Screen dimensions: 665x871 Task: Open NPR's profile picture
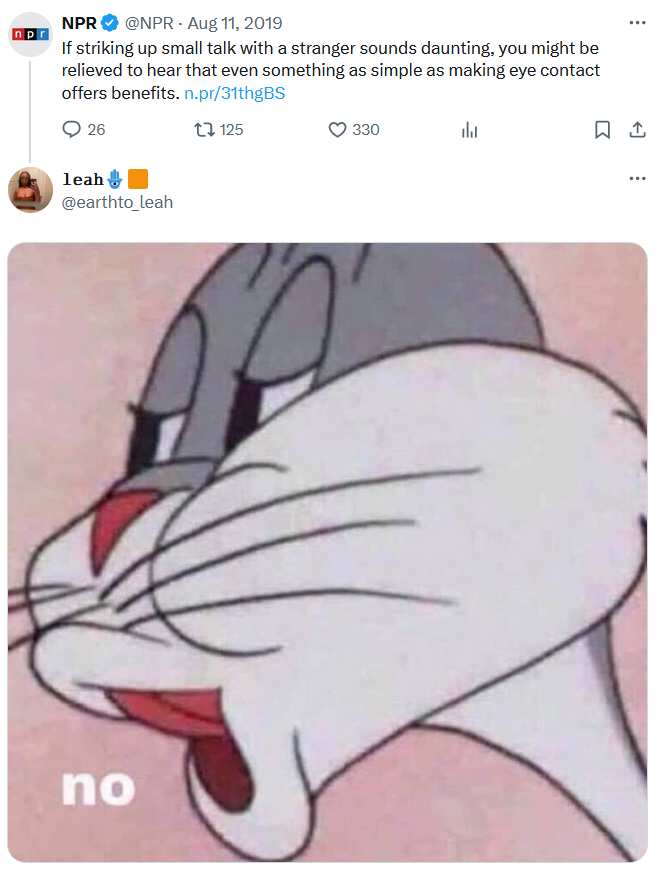[x=30, y=34]
